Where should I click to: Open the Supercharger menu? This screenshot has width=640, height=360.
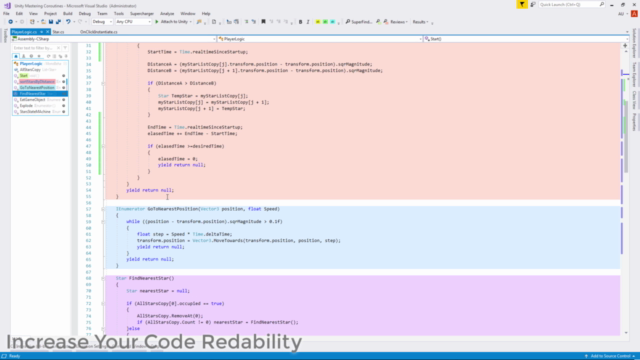(142, 13)
